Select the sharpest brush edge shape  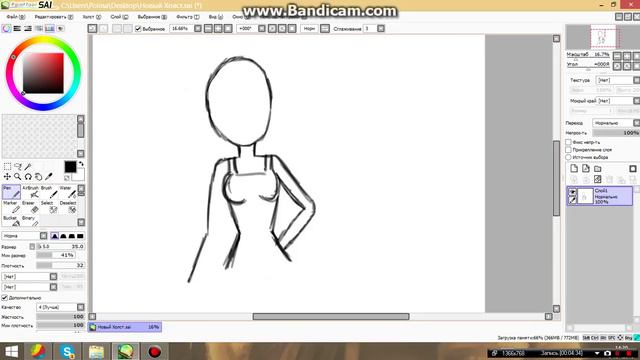click(54, 236)
